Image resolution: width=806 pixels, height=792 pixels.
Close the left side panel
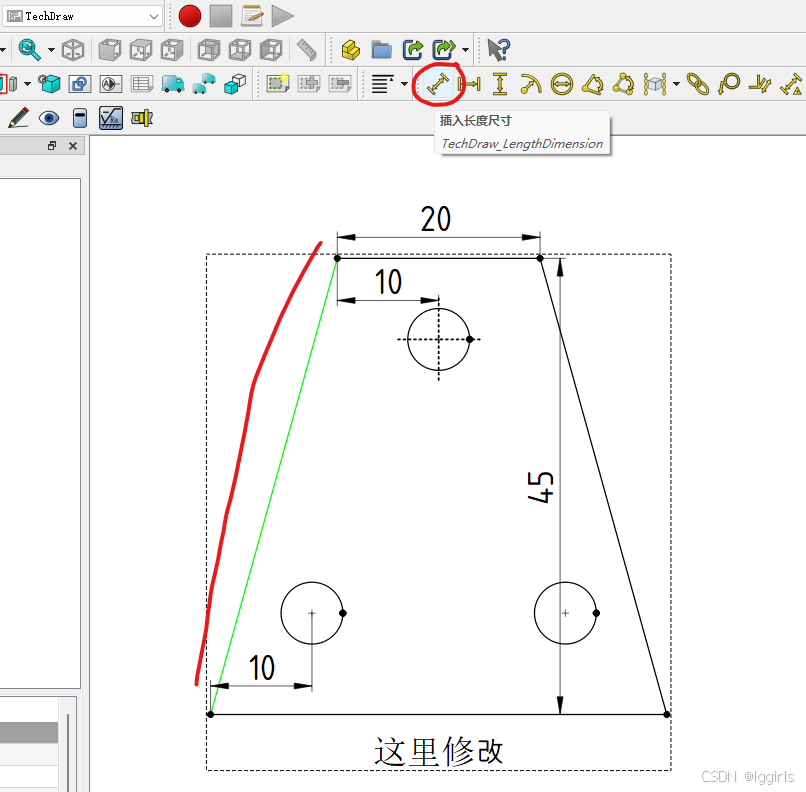73,146
